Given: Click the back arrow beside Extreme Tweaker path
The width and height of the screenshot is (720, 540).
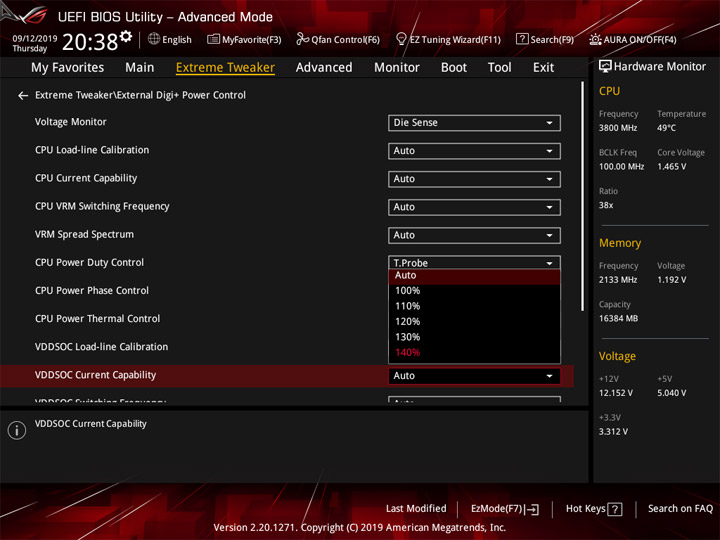Looking at the screenshot, I should 23,96.
